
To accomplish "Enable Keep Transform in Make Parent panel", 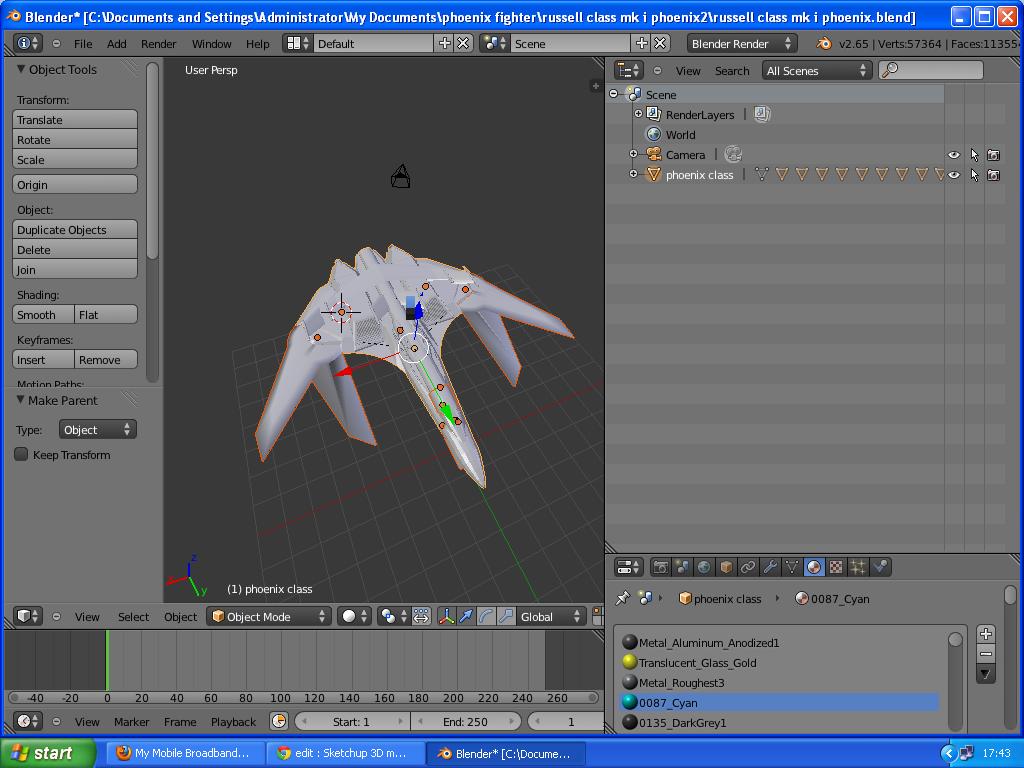I will click(x=20, y=454).
